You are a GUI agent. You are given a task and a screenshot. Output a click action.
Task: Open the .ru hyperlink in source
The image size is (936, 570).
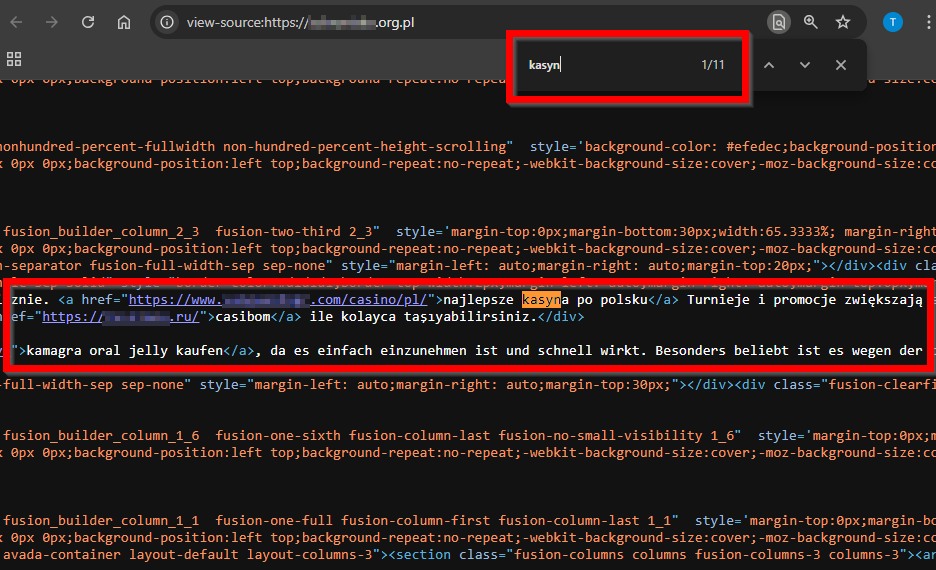pos(122,317)
